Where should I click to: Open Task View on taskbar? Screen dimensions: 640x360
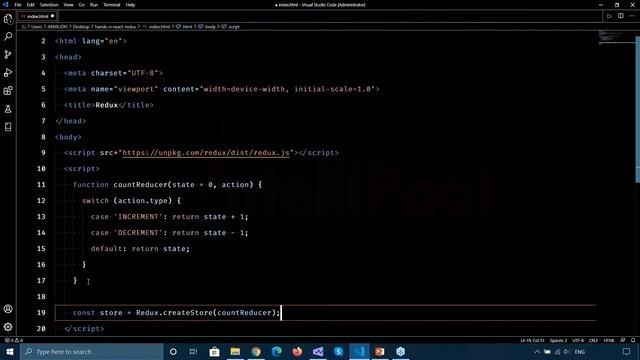(193, 352)
